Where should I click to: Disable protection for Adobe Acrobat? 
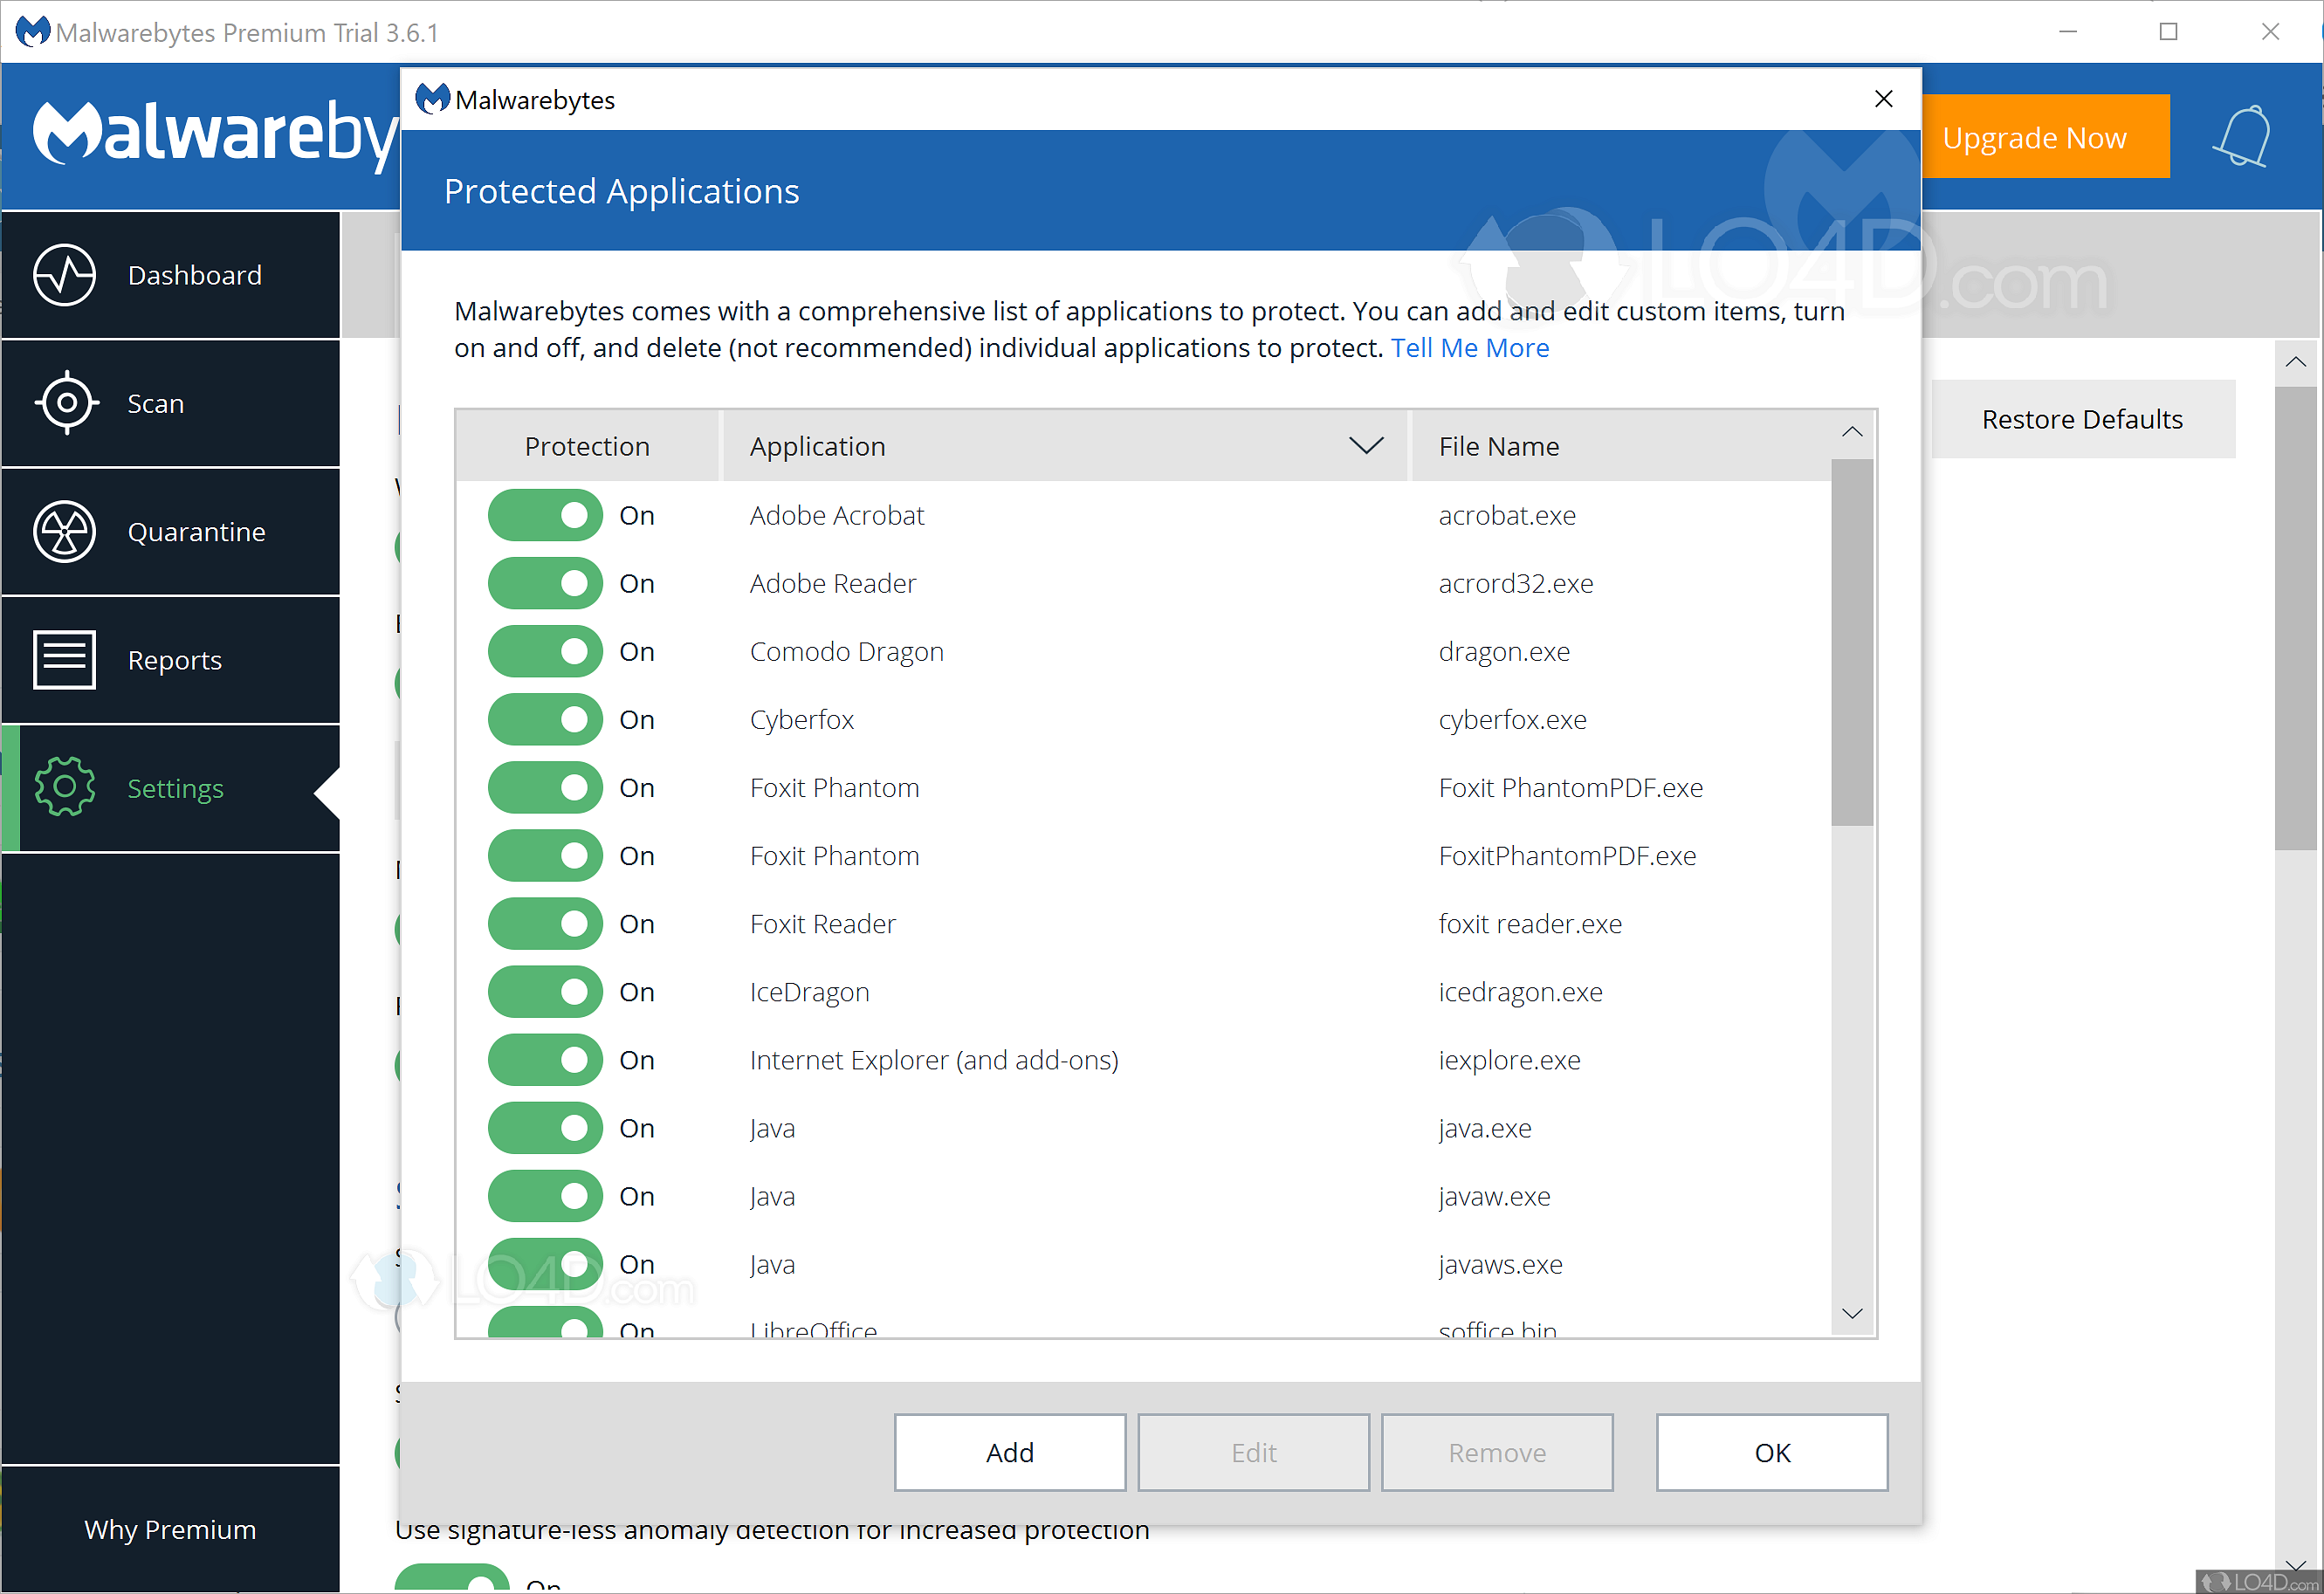point(545,515)
